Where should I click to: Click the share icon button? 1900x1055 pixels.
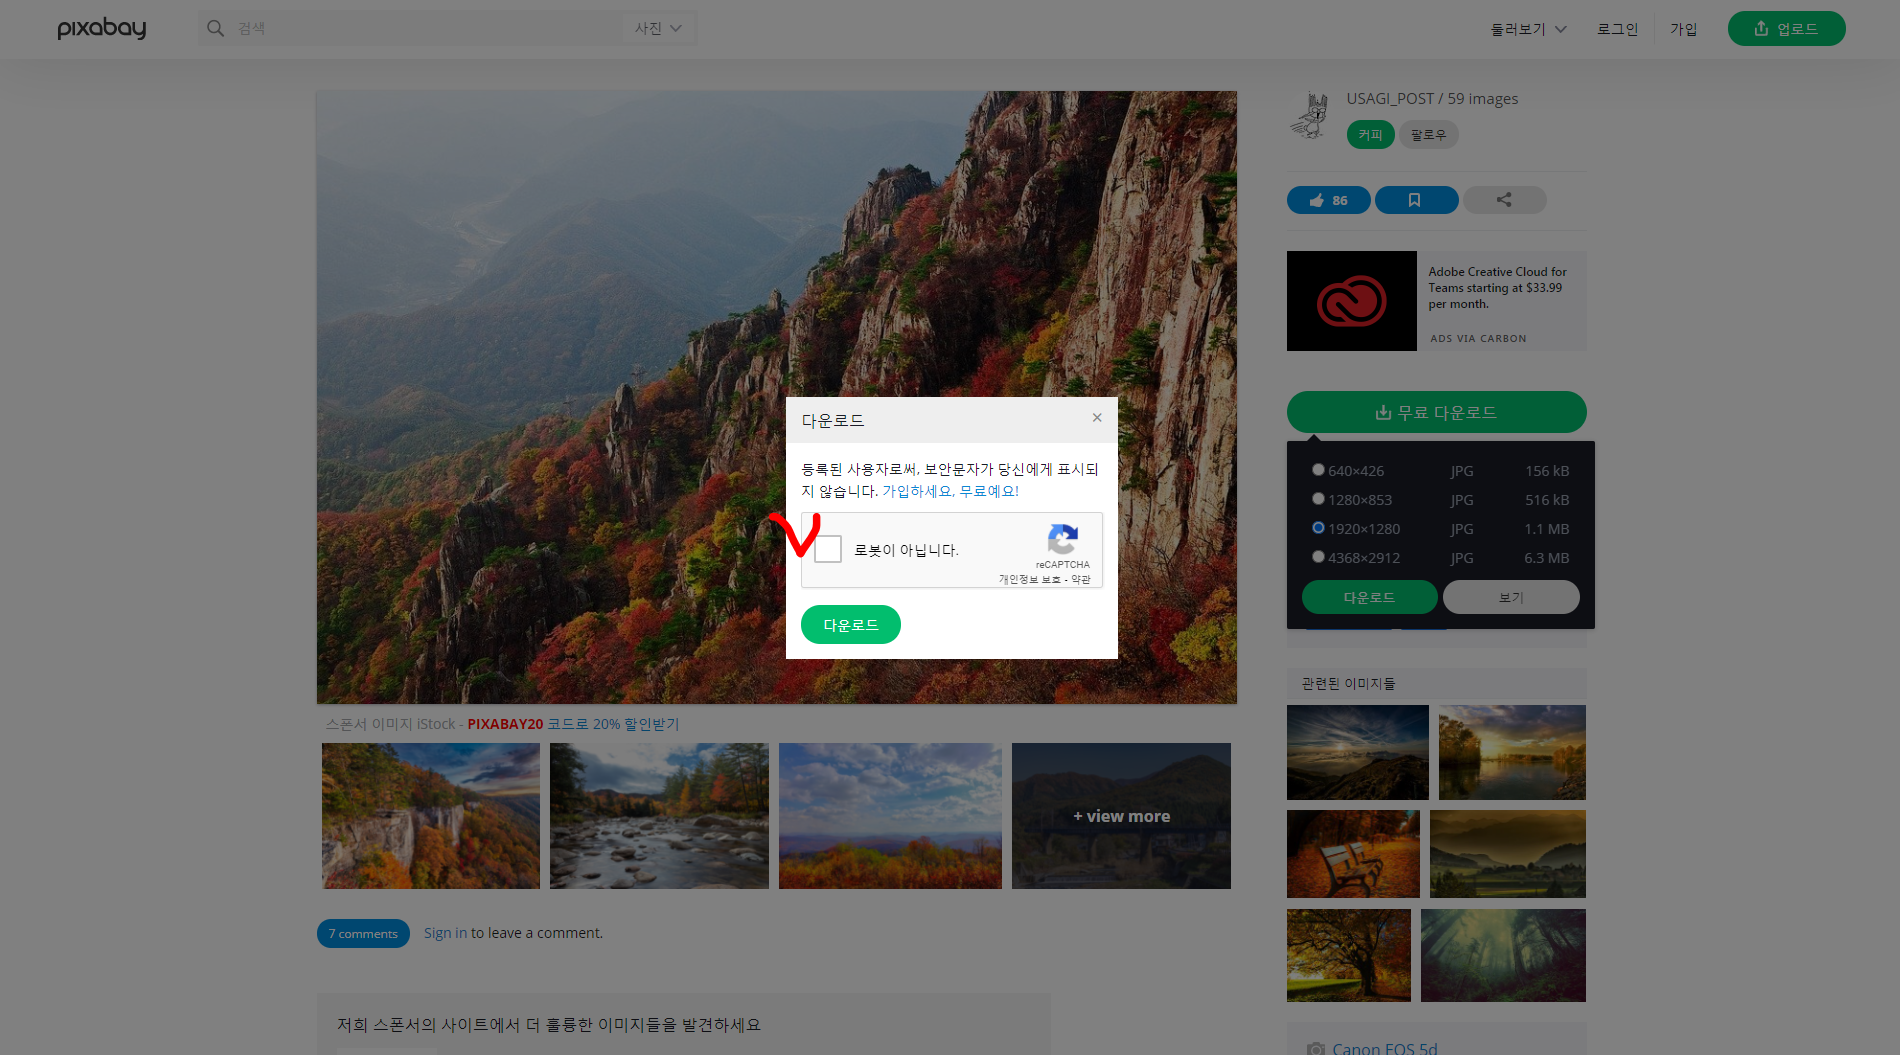click(1504, 200)
